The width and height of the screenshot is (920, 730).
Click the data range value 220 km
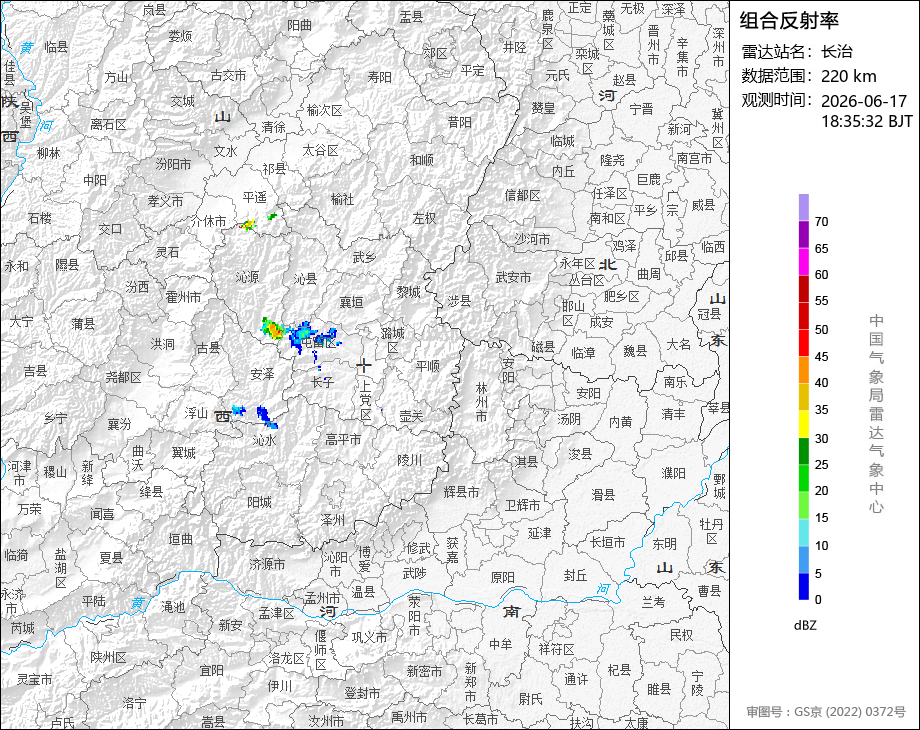848,76
